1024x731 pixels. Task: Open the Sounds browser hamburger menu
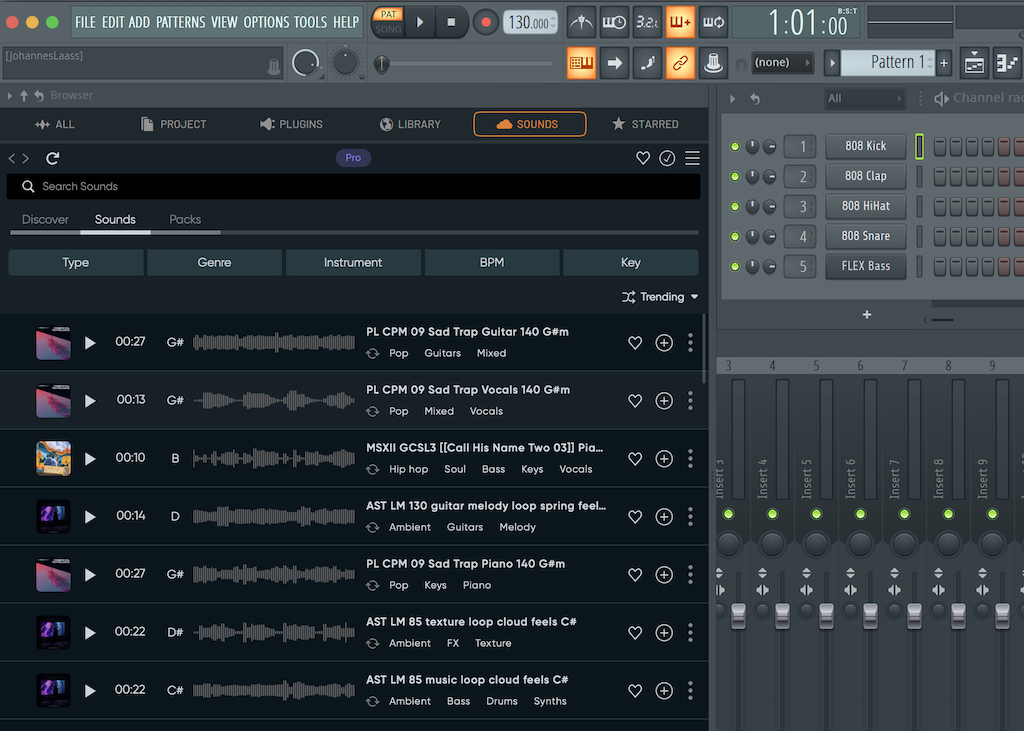coord(692,158)
